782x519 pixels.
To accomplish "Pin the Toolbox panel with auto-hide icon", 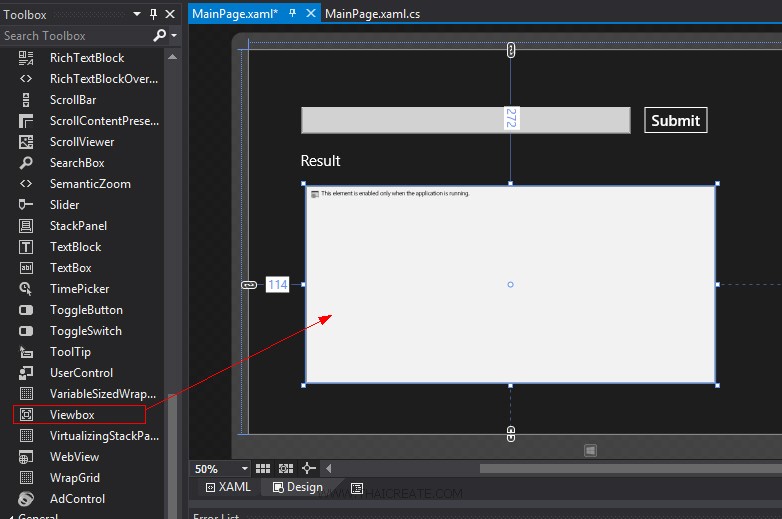I will click(x=153, y=14).
